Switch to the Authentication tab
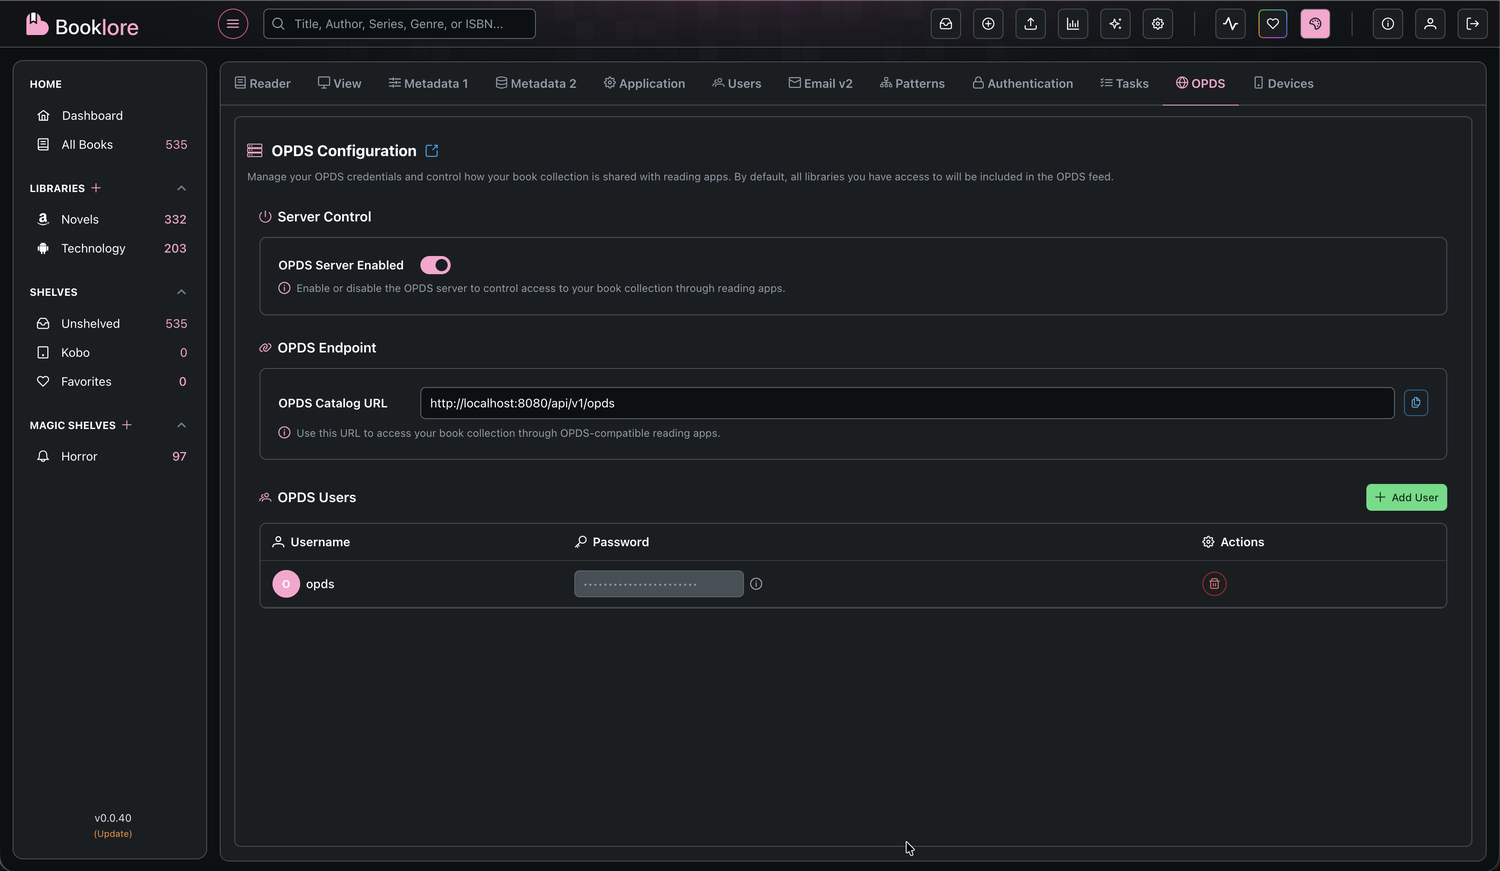Viewport: 1500px width, 871px height. [1022, 83]
